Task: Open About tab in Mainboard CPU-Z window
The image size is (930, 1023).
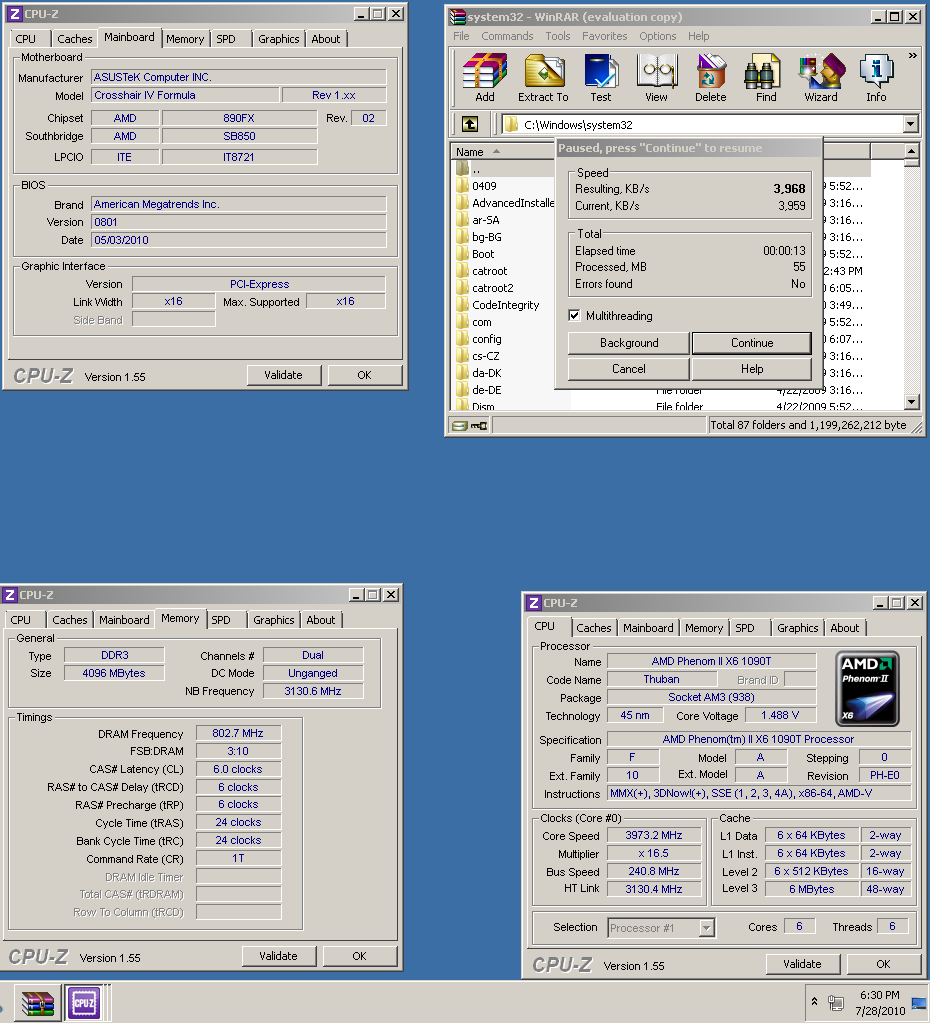Action: [x=326, y=39]
